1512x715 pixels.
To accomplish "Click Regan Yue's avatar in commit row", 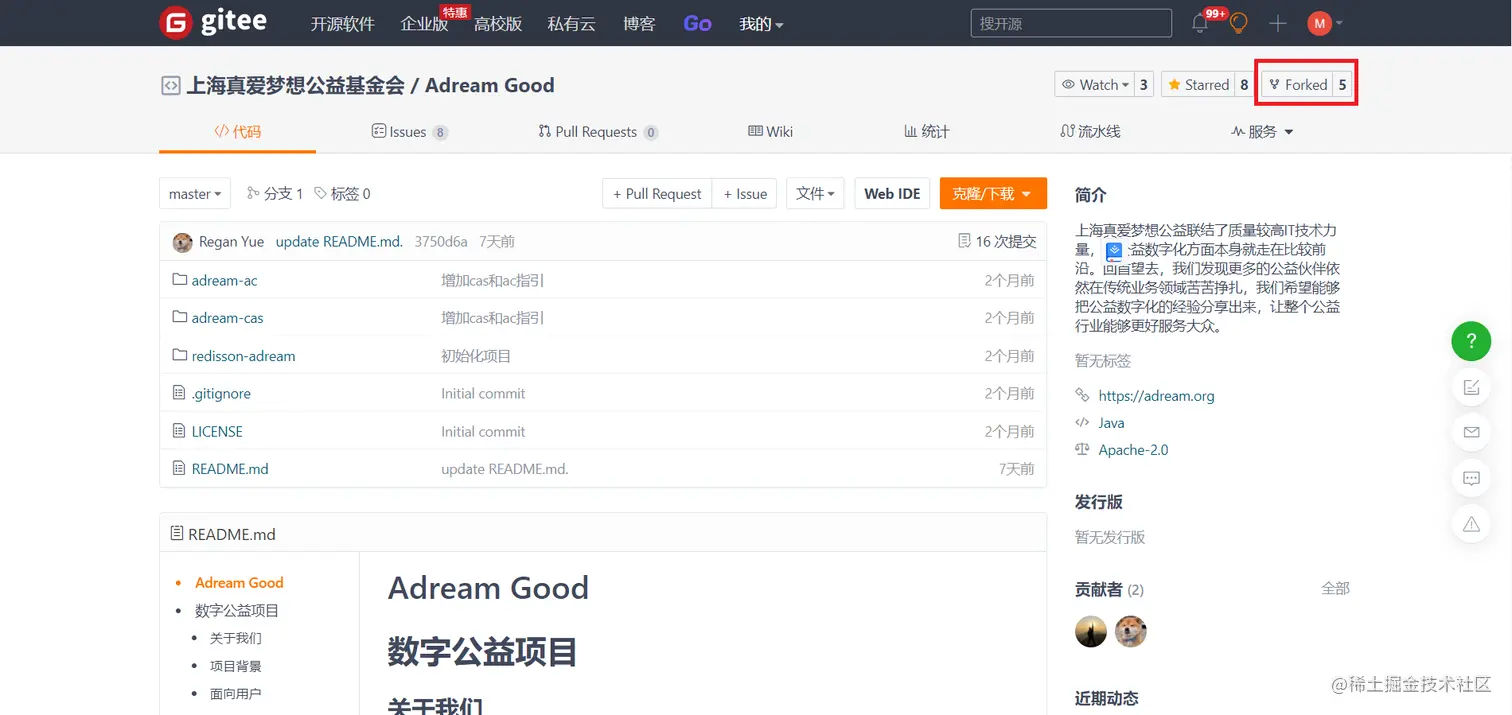I will point(182,242).
